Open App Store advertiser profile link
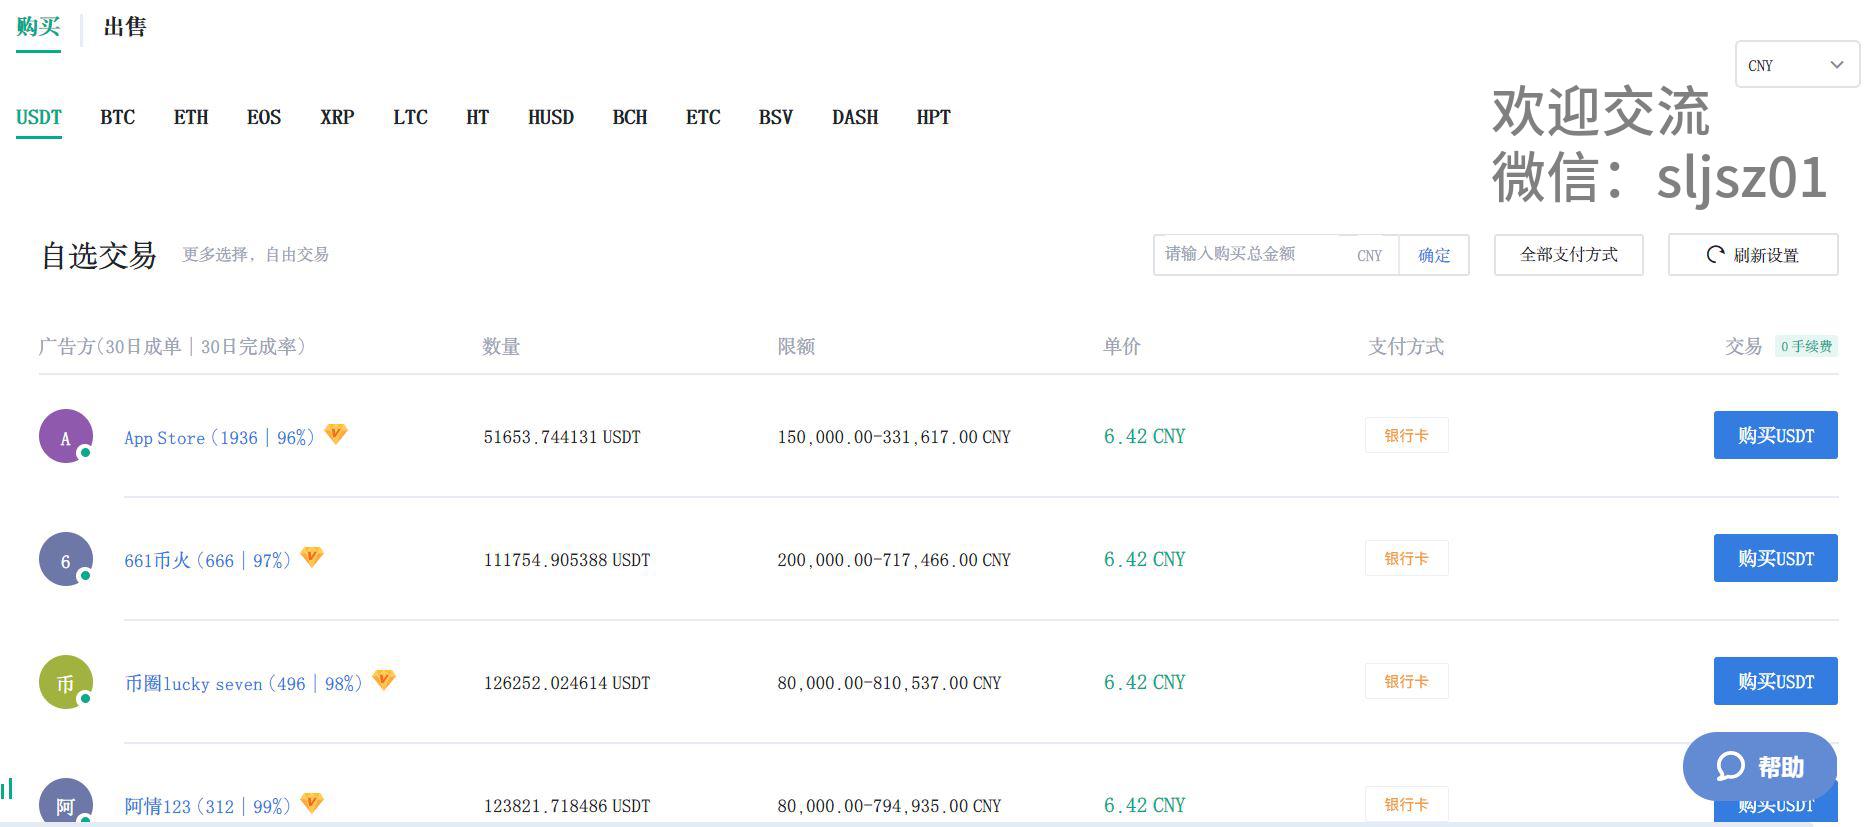Image resolution: width=1864 pixels, height=827 pixels. coord(219,437)
